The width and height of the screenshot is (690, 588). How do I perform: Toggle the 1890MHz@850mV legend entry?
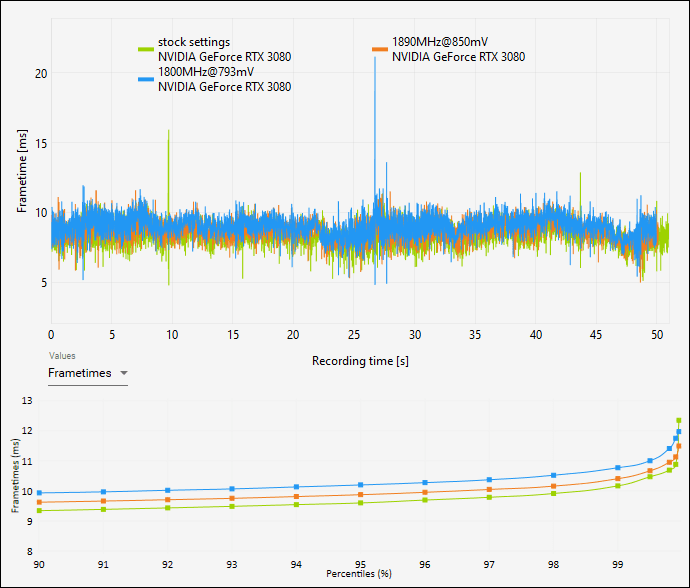tap(448, 49)
